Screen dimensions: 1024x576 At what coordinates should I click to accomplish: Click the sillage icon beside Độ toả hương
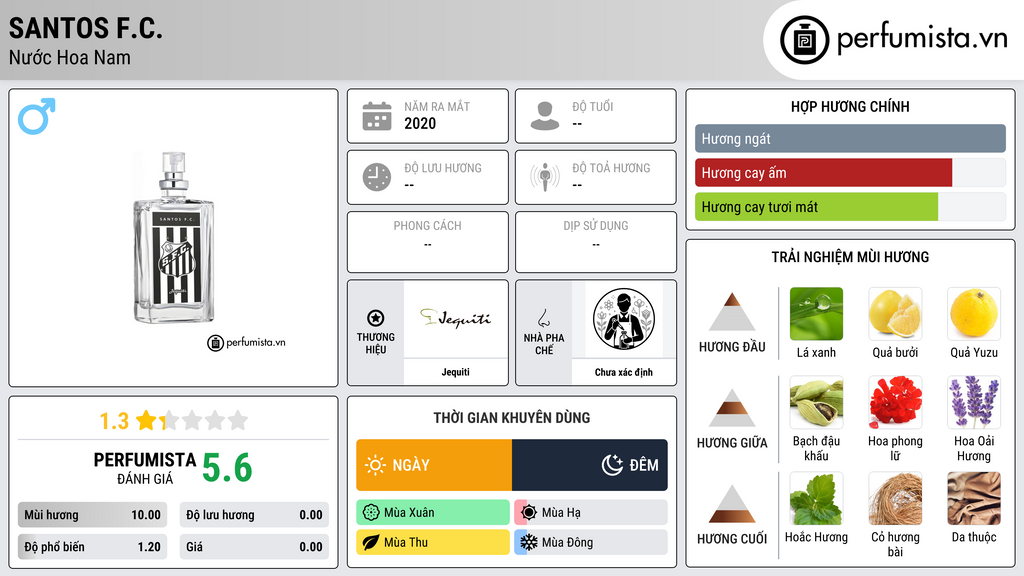545,177
